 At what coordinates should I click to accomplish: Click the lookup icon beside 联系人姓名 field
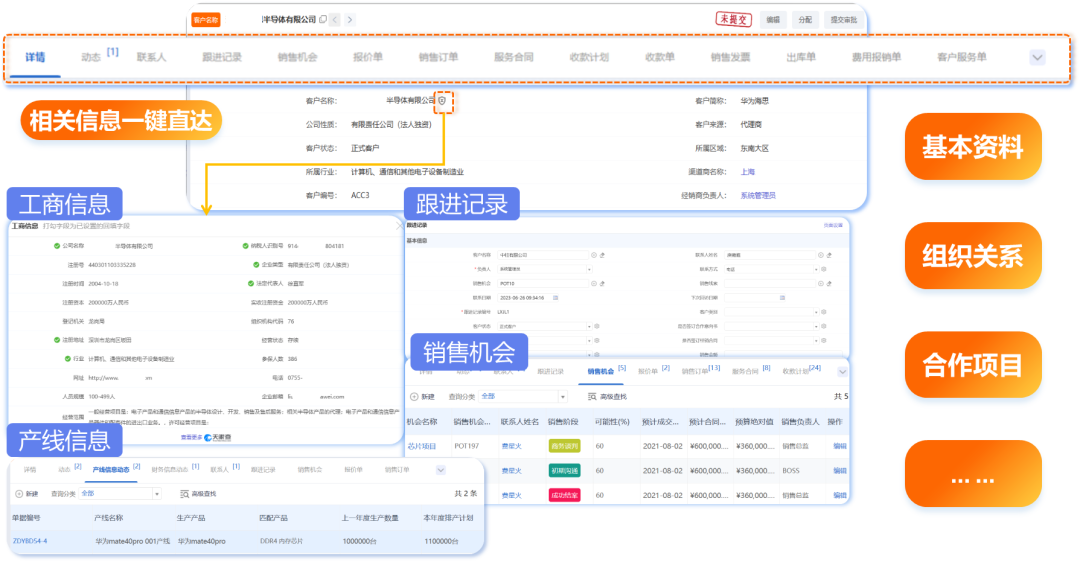[821, 255]
